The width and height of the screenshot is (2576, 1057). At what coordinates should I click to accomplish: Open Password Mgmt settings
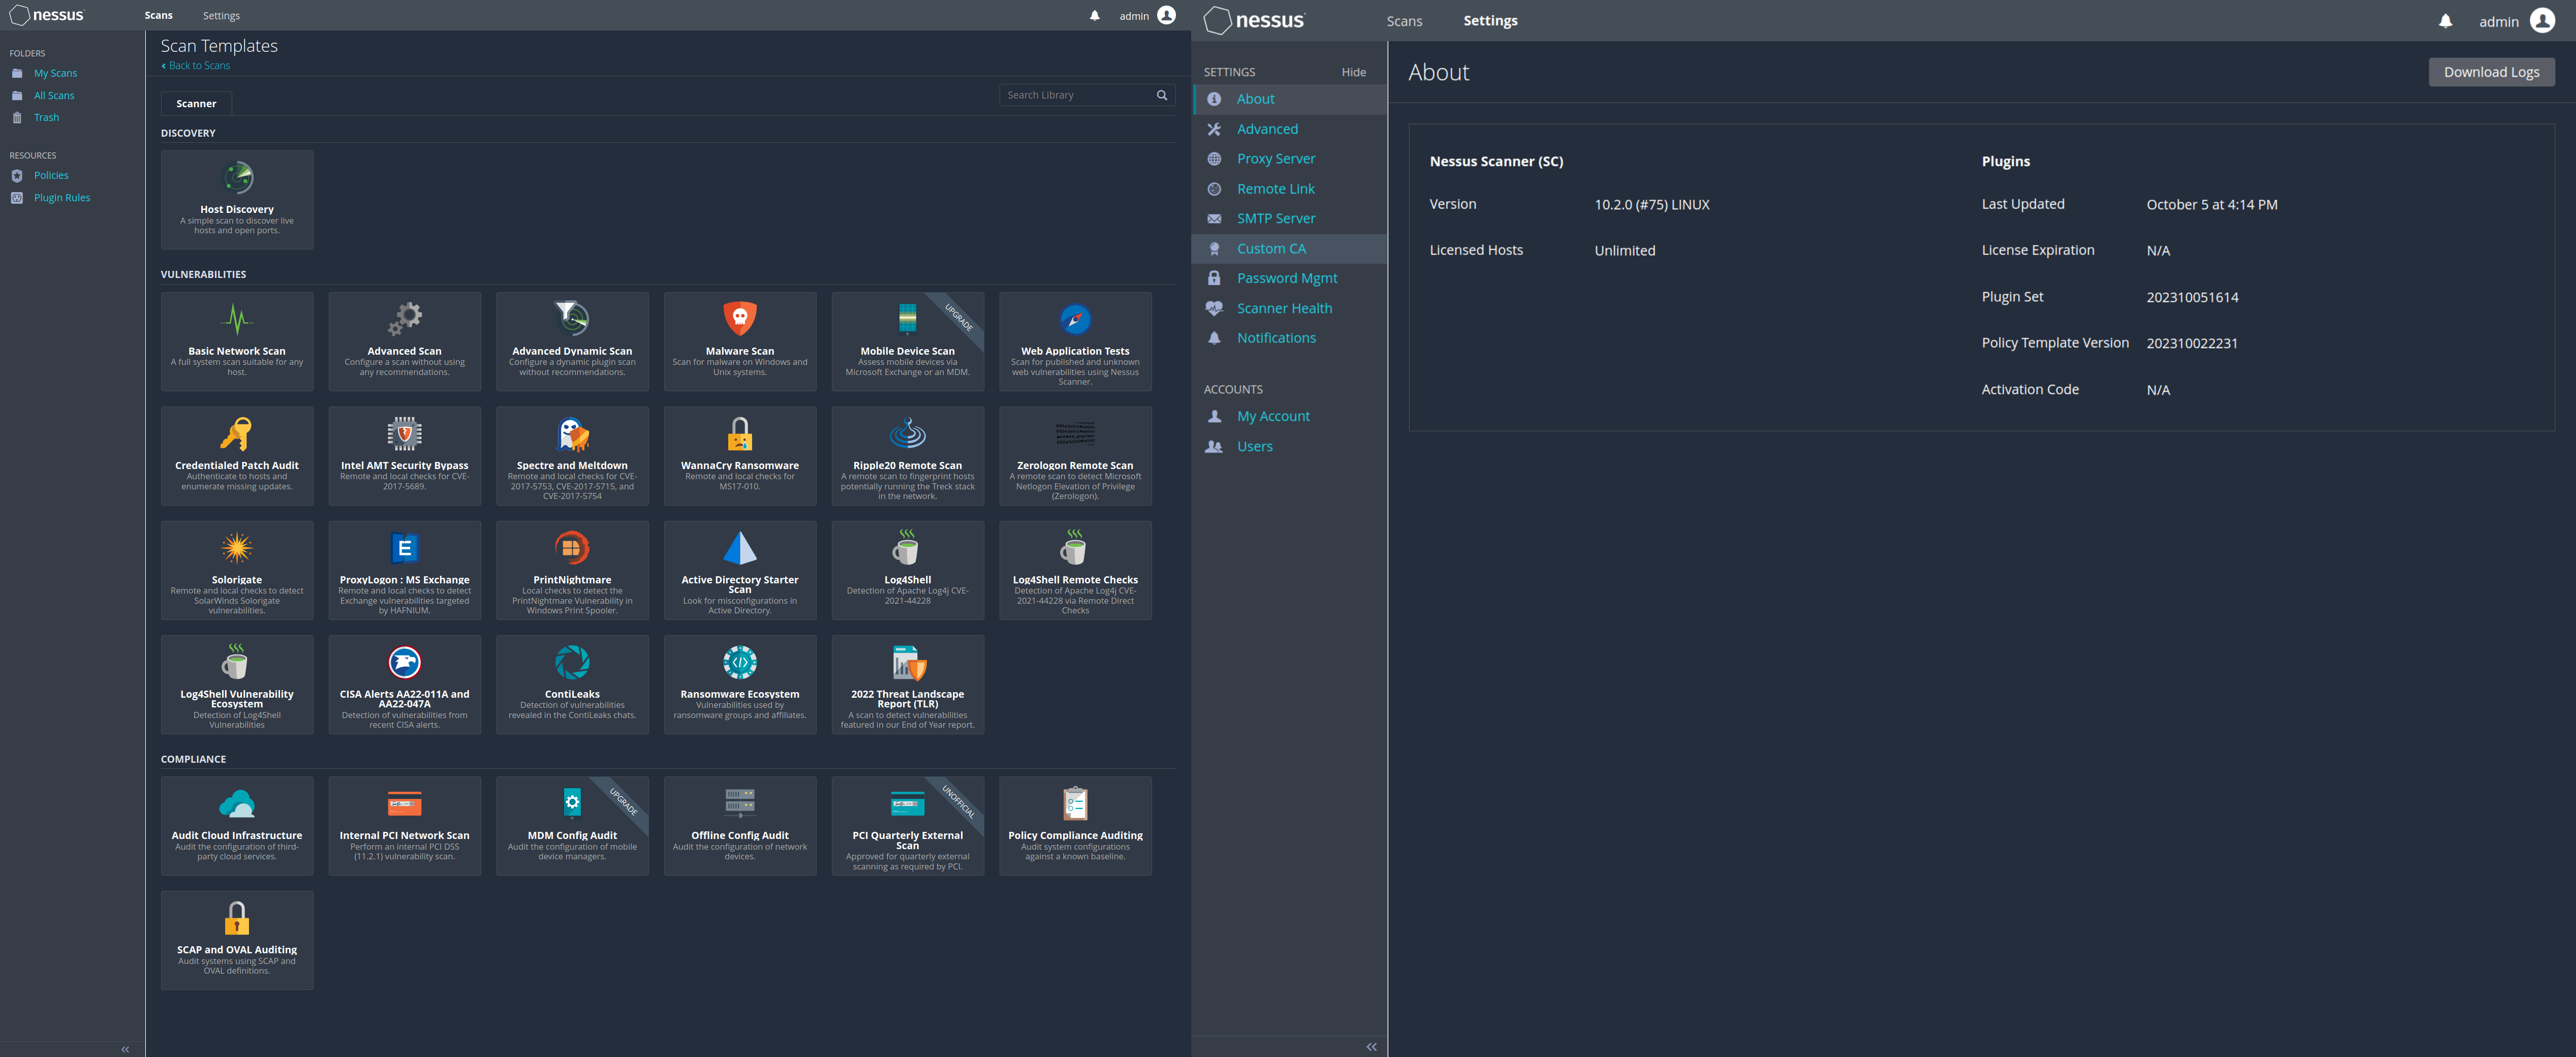(x=1289, y=278)
